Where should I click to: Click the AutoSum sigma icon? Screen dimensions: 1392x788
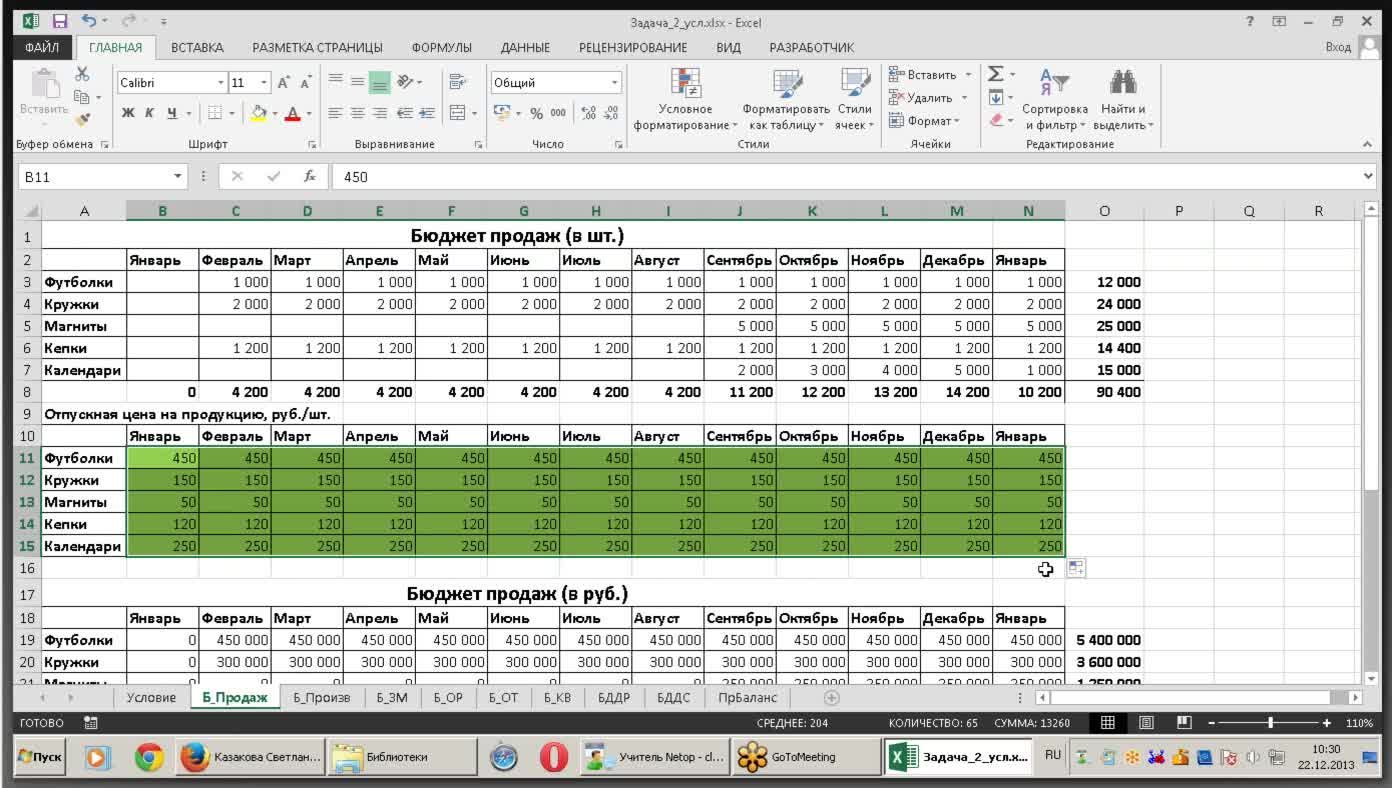[996, 75]
